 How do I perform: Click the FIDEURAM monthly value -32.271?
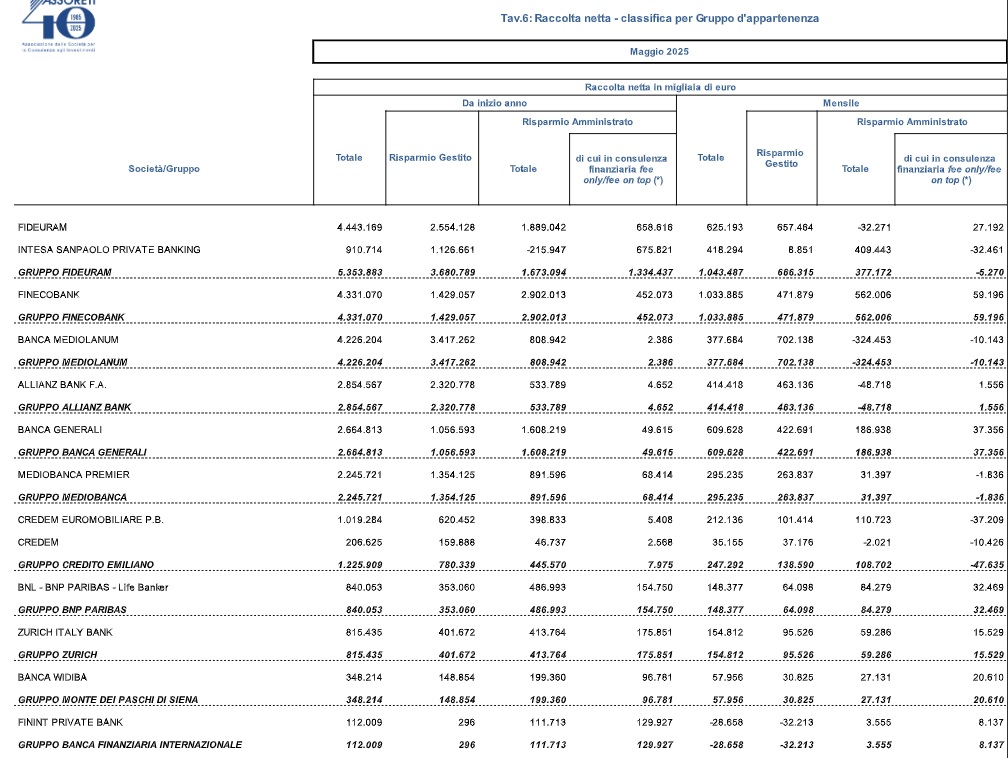click(x=874, y=228)
